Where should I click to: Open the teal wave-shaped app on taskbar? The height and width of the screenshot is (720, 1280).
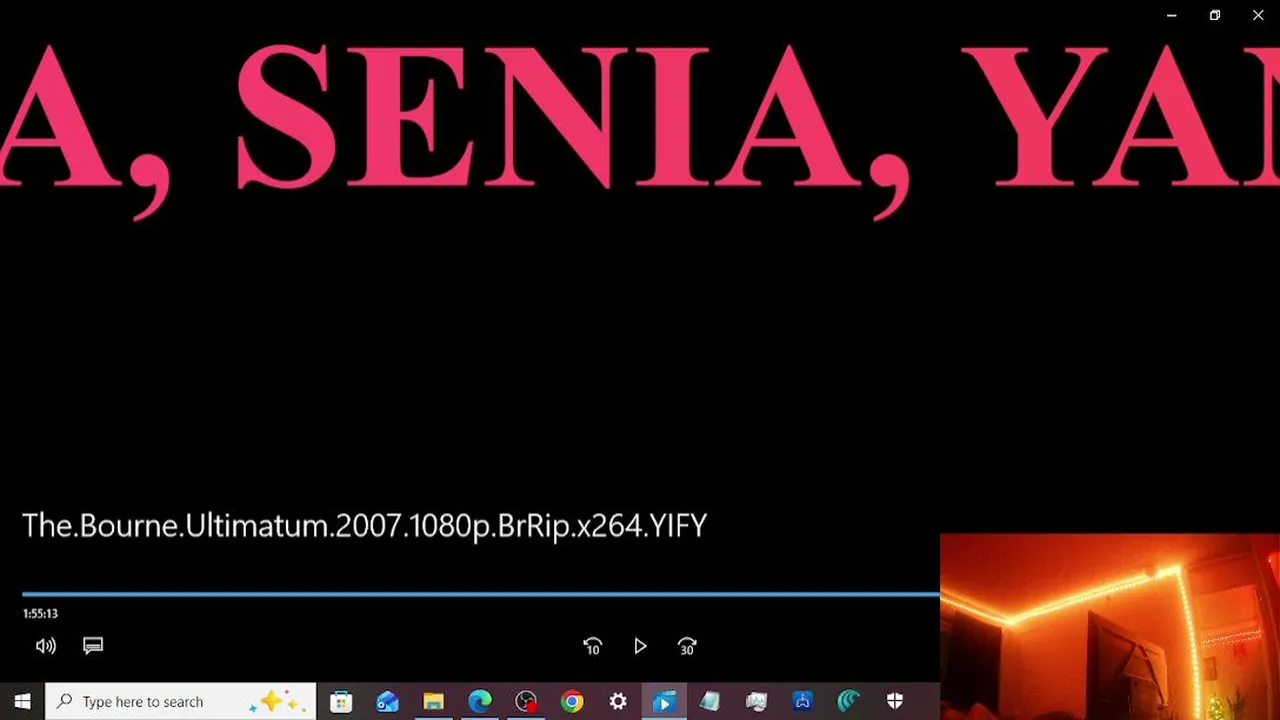click(849, 701)
